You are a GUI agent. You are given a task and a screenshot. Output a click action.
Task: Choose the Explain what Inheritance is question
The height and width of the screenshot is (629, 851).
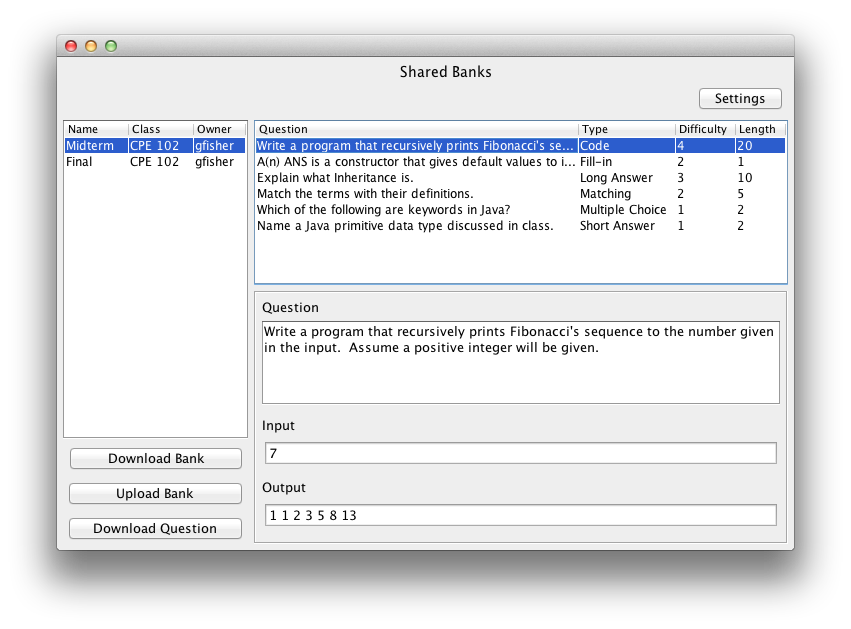coord(416,178)
